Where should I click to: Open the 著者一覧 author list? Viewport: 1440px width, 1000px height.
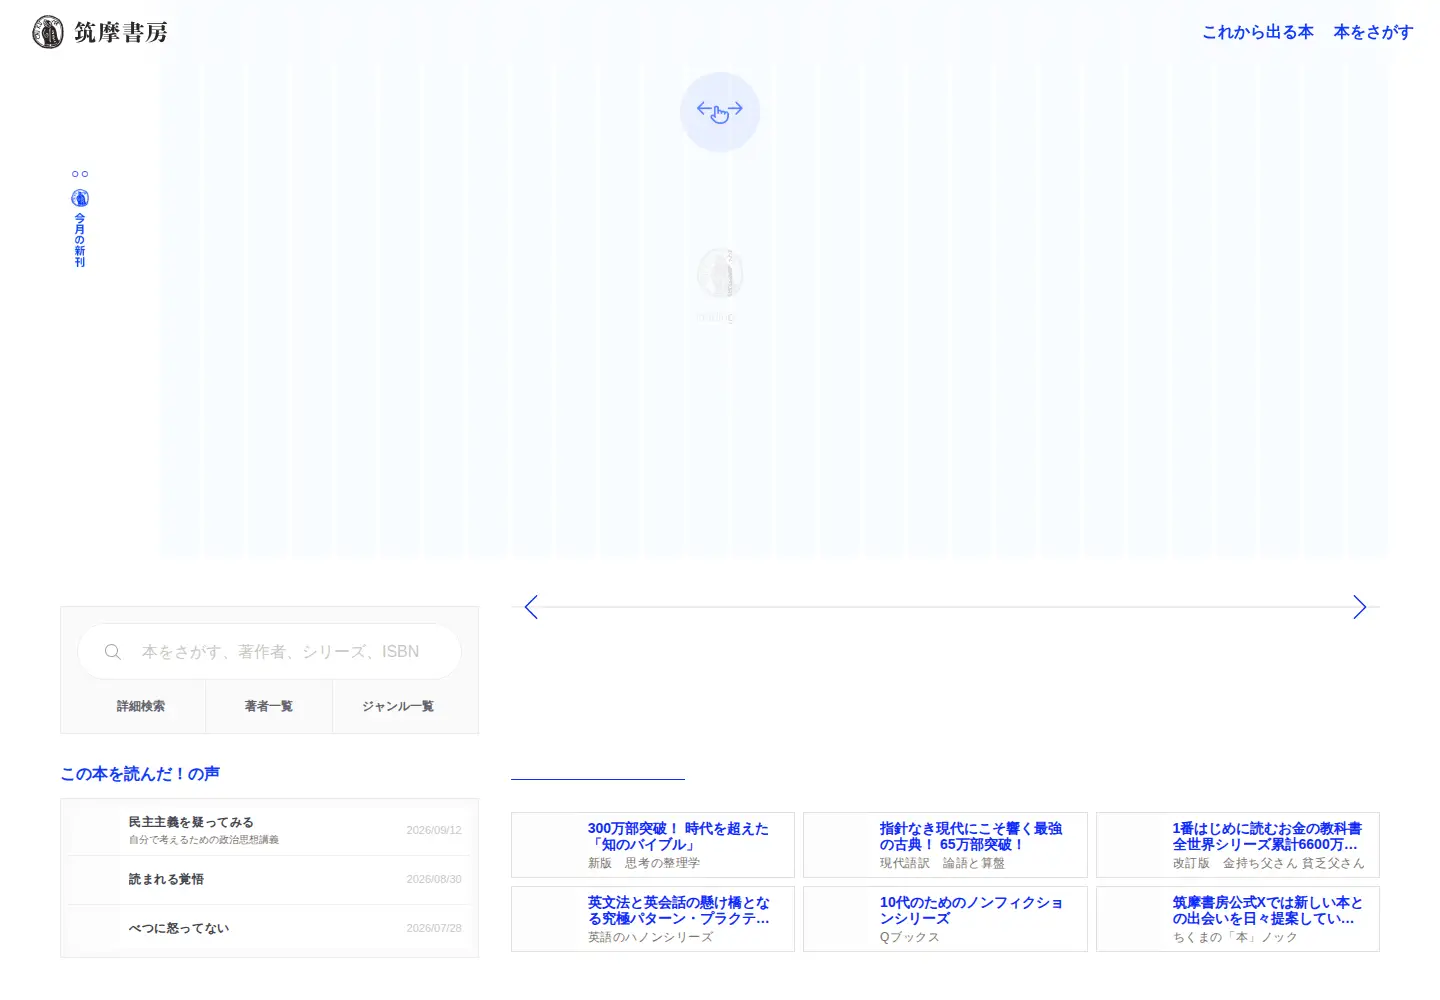click(269, 706)
